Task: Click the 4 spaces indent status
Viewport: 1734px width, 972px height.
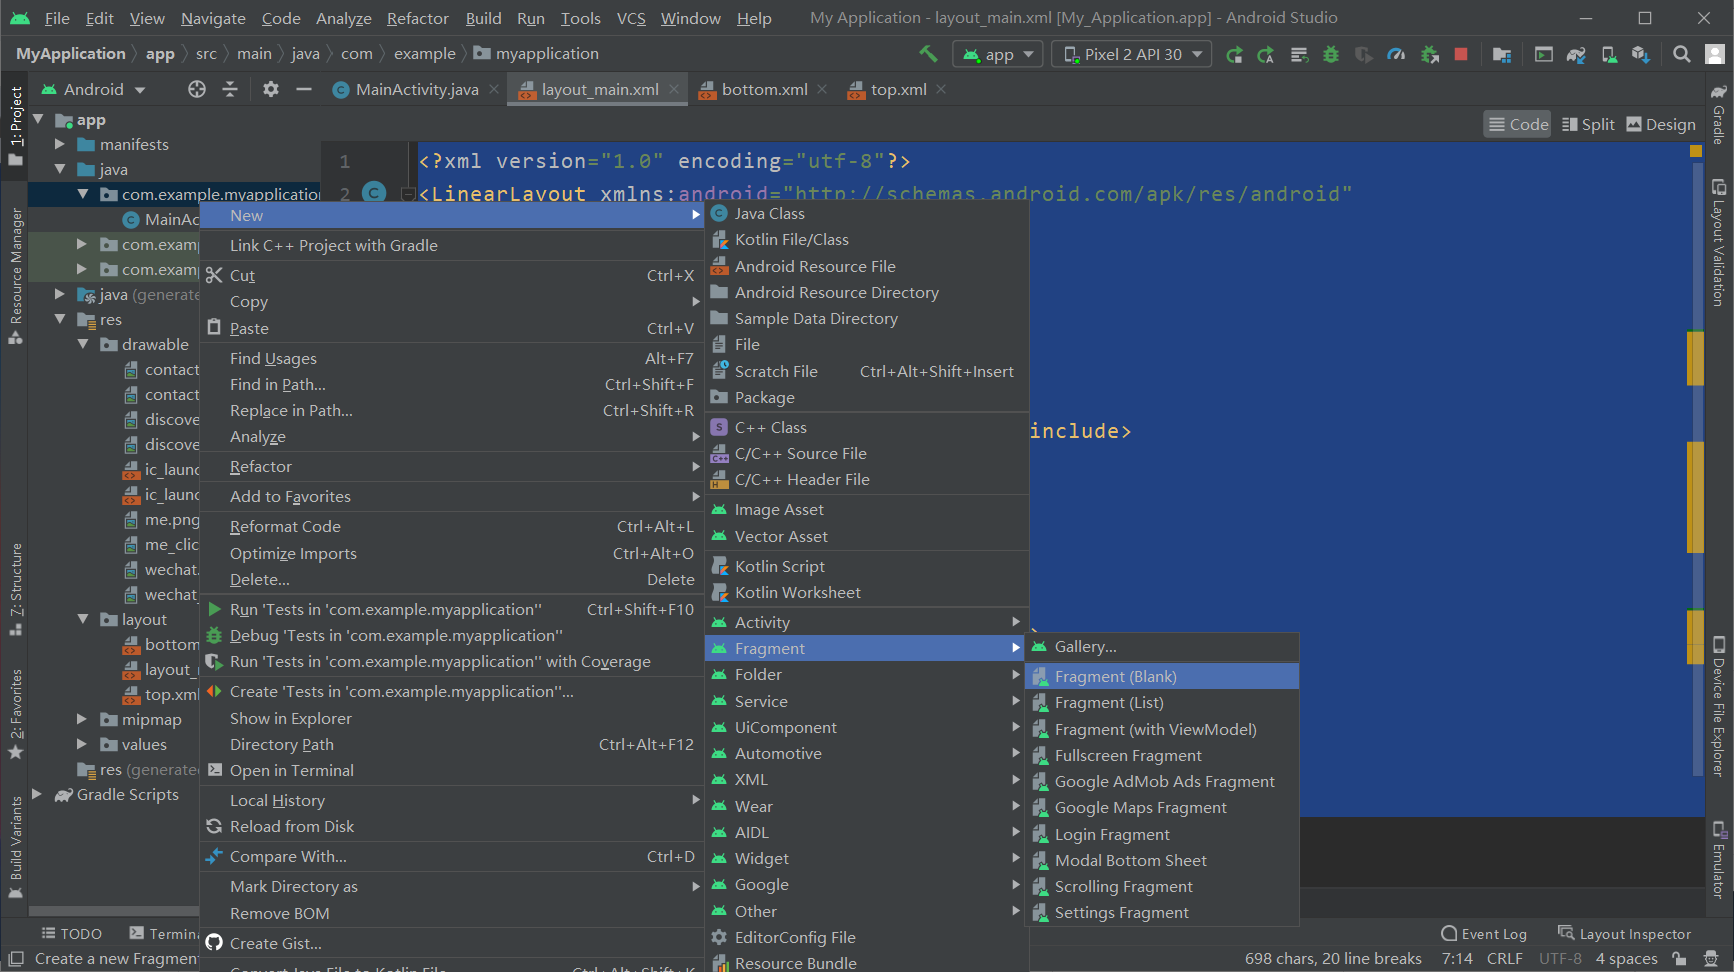Action: tap(1626, 958)
